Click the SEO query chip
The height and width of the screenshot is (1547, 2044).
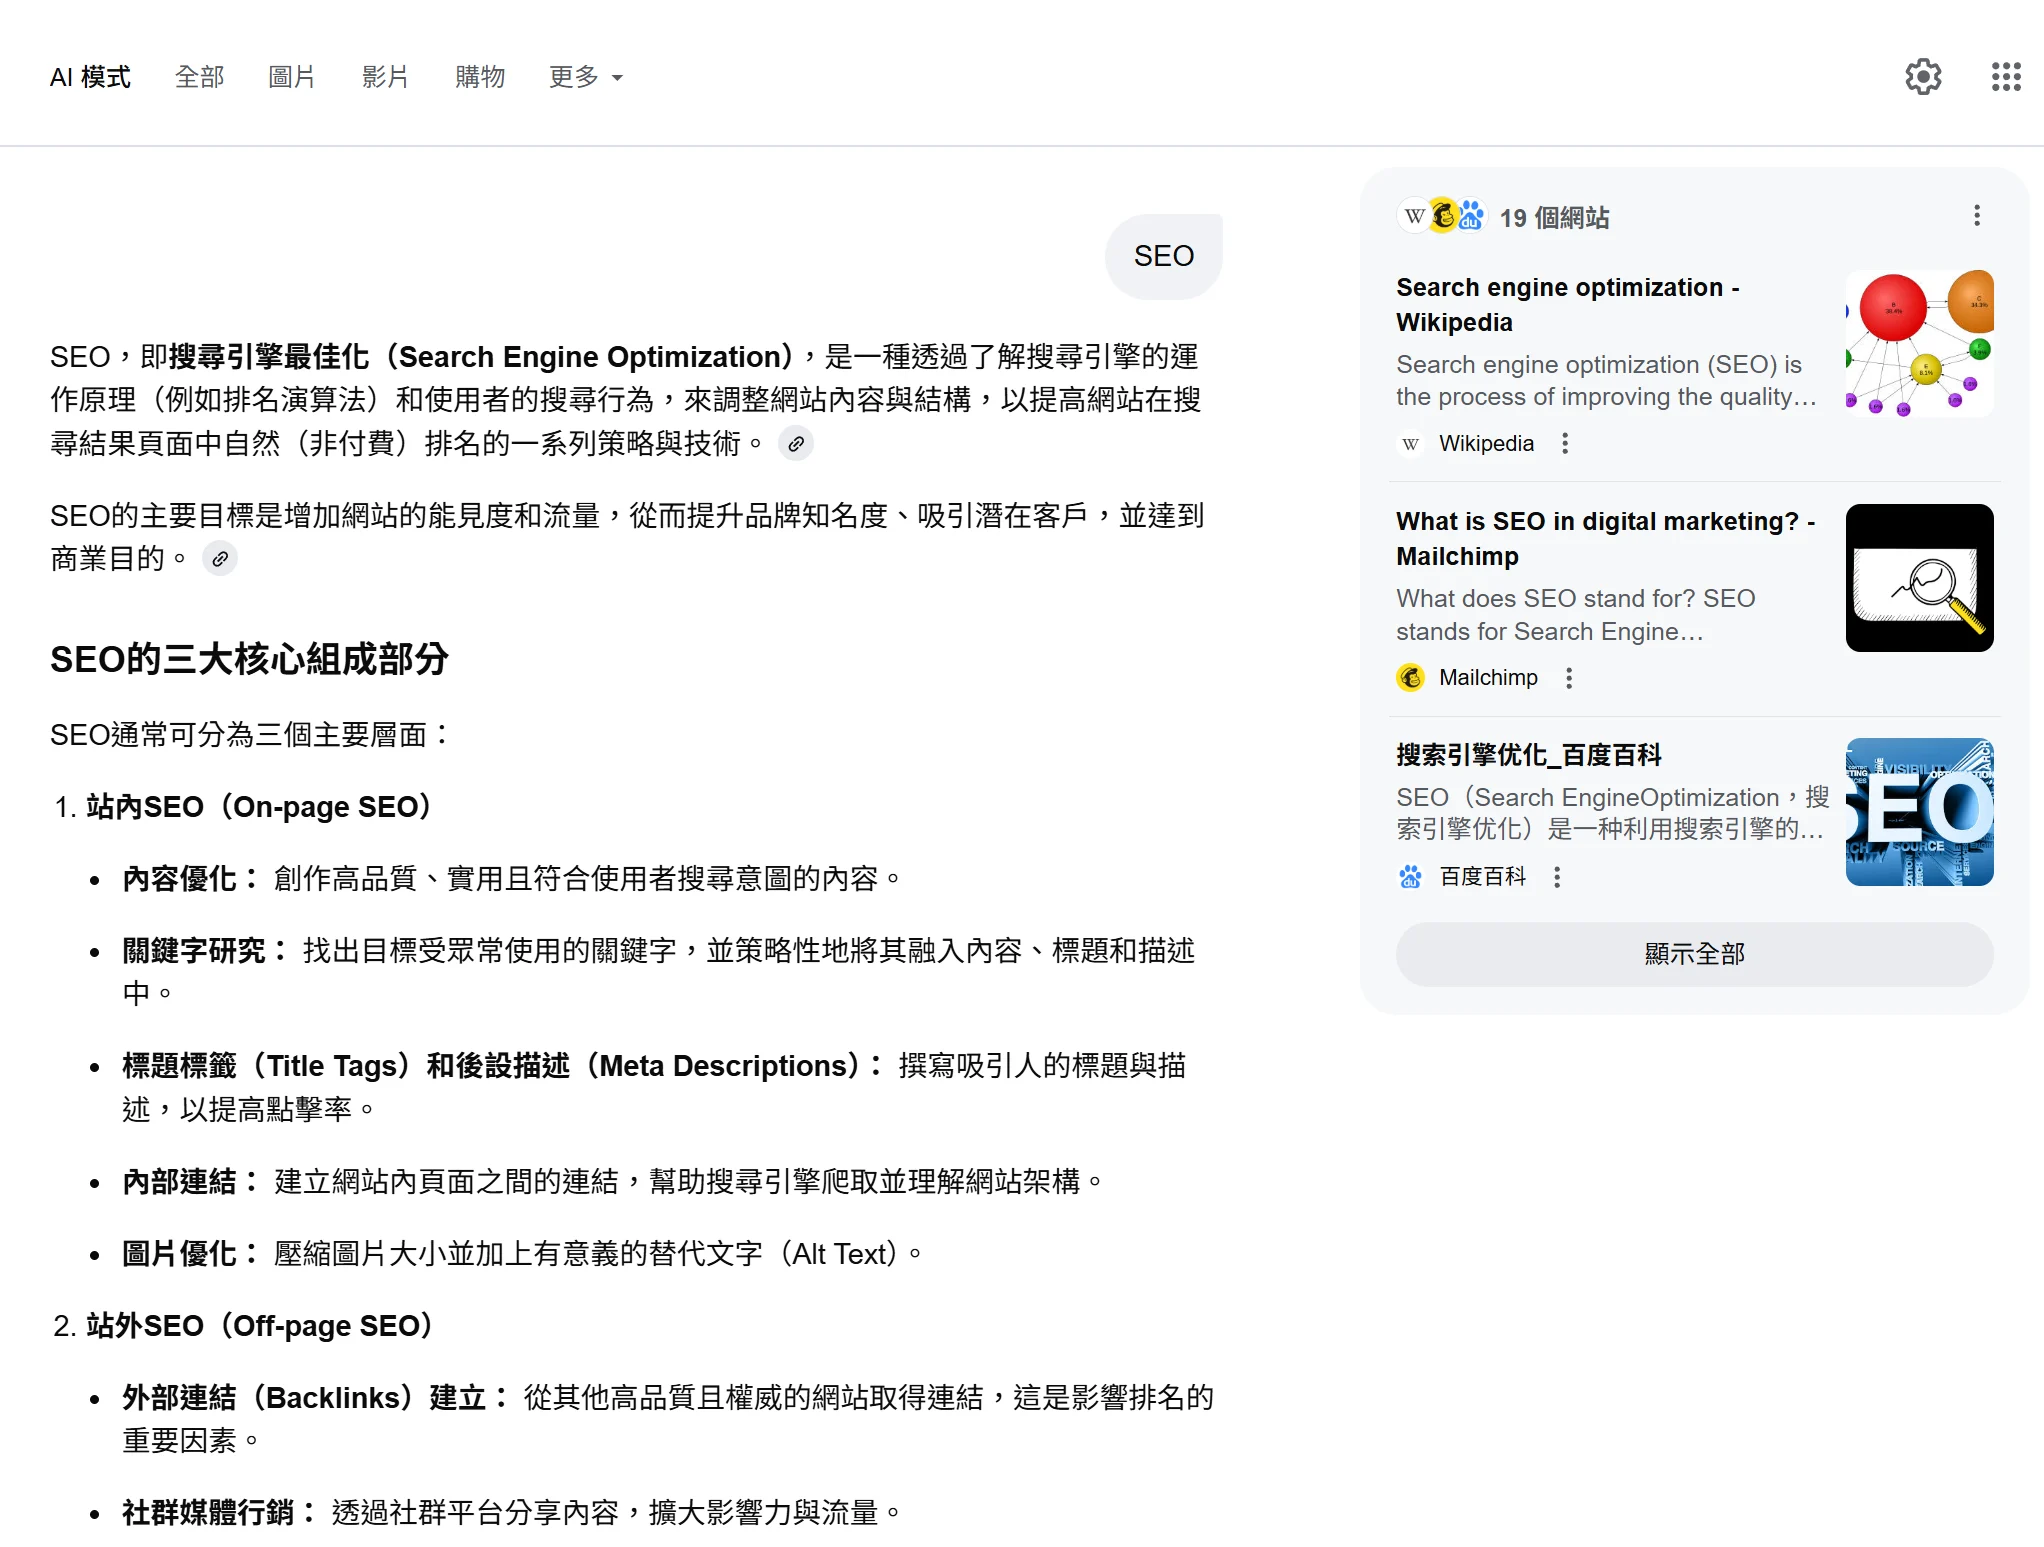click(1163, 256)
